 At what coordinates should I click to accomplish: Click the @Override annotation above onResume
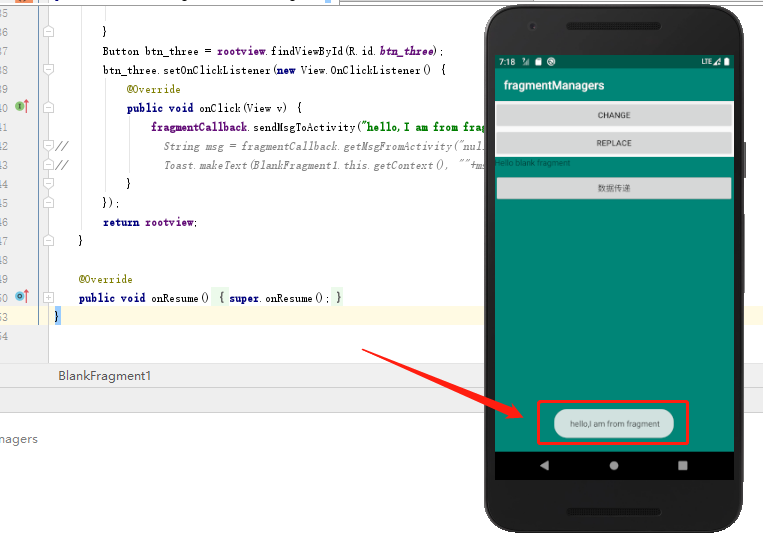[x=106, y=279]
